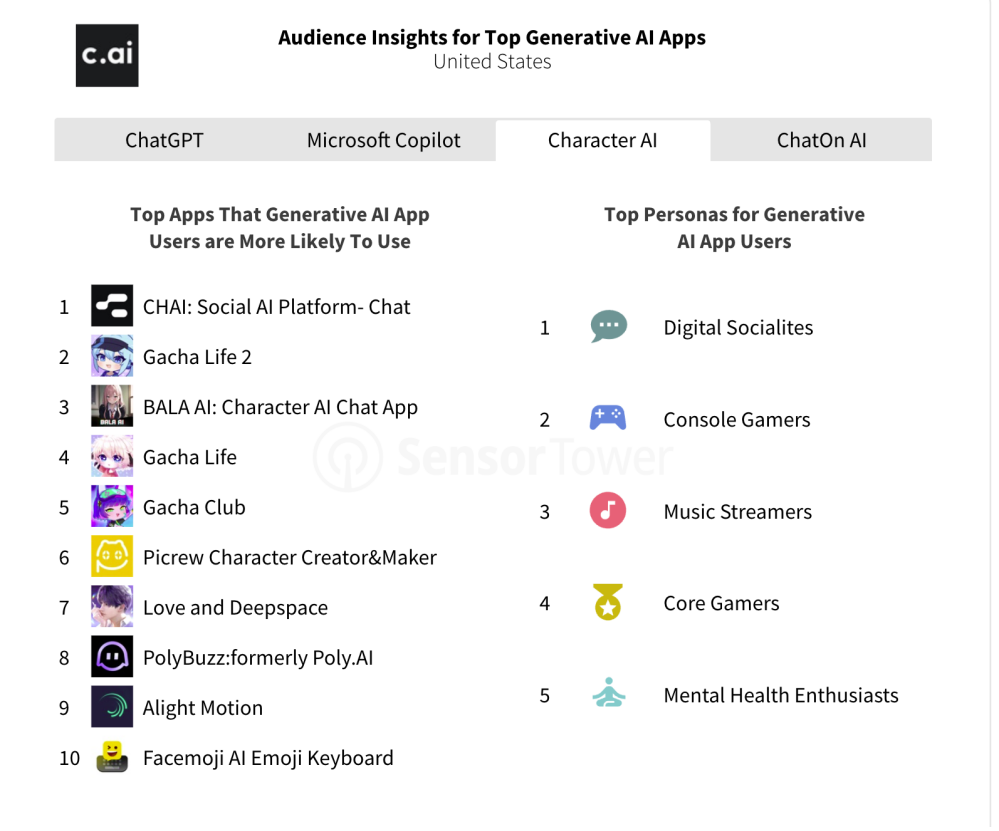This screenshot has height=831, width=999.
Task: Click the Gacha Club app icon
Action: [x=112, y=506]
